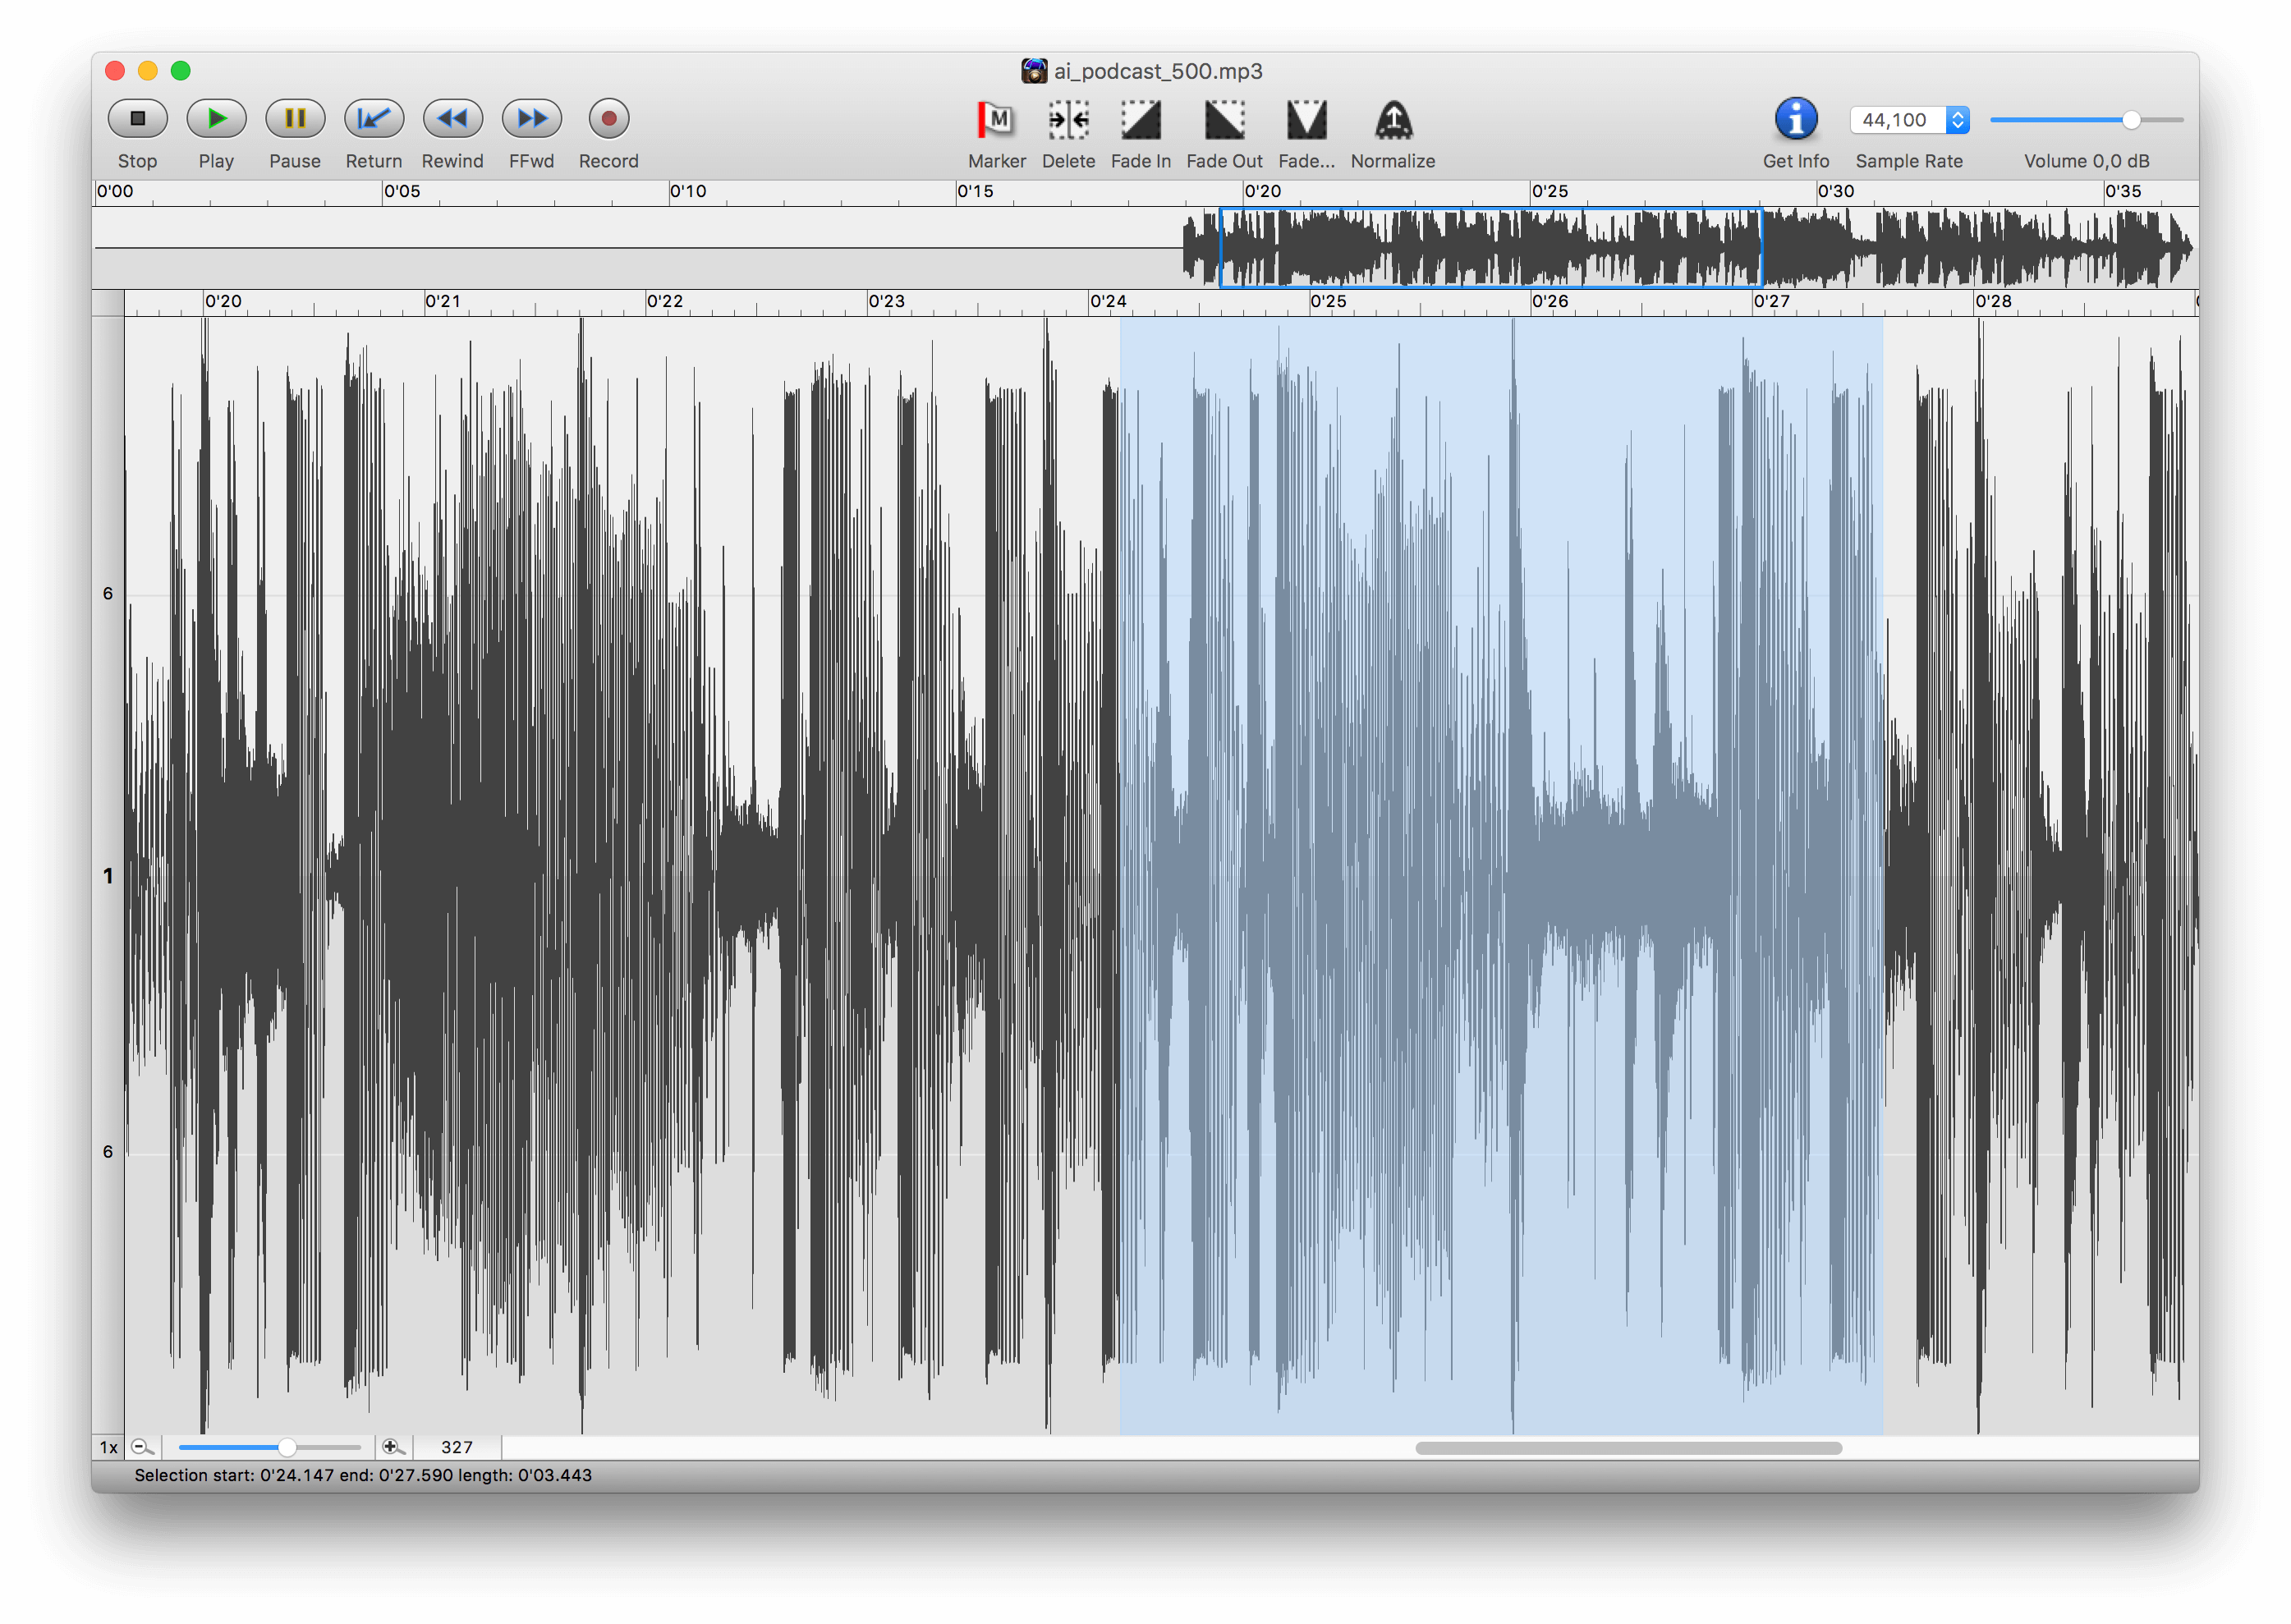Image resolution: width=2291 pixels, height=1624 pixels.
Task: Click the 0'05 mark on overview ruler
Action: tap(402, 191)
